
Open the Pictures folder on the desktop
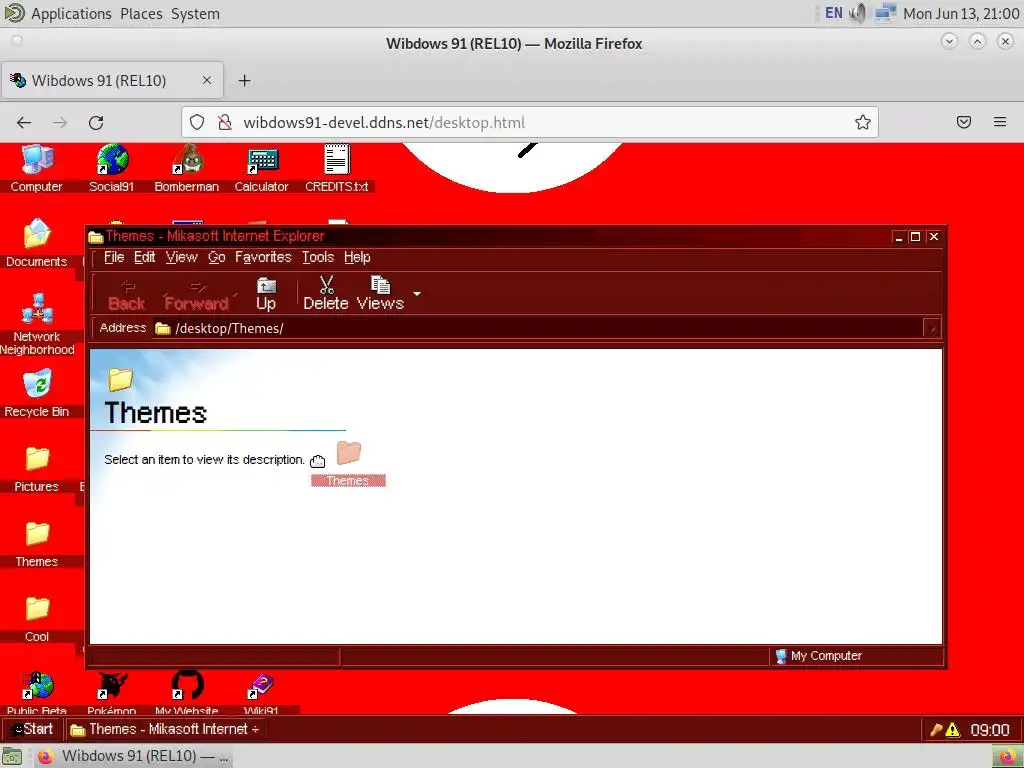[37, 468]
